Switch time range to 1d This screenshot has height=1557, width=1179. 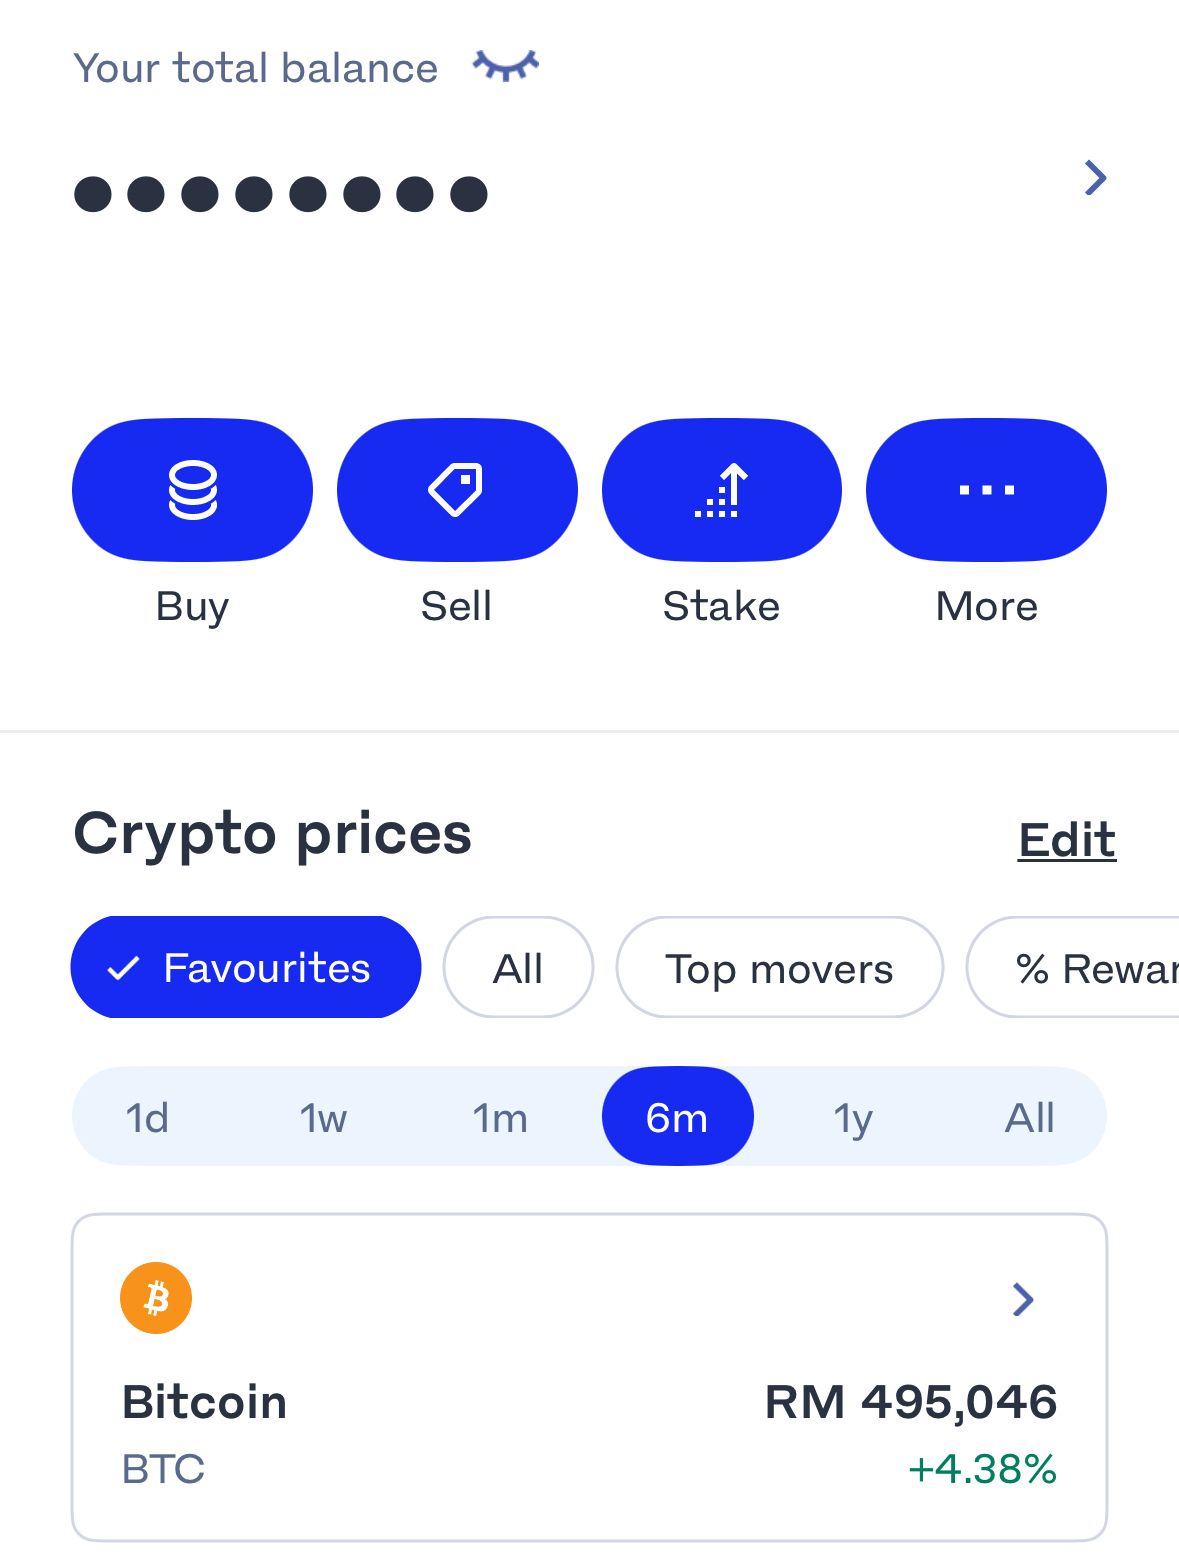tap(147, 1117)
